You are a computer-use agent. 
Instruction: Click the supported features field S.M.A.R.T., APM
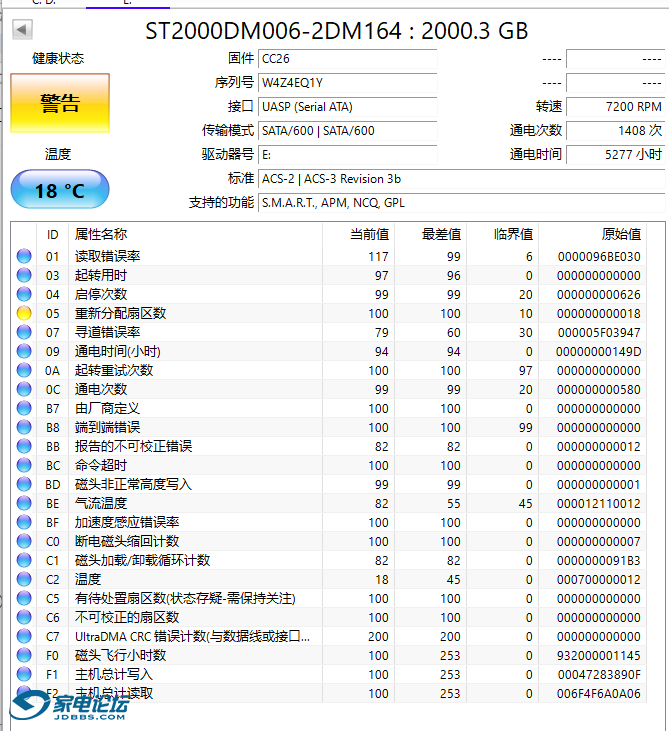462,203
